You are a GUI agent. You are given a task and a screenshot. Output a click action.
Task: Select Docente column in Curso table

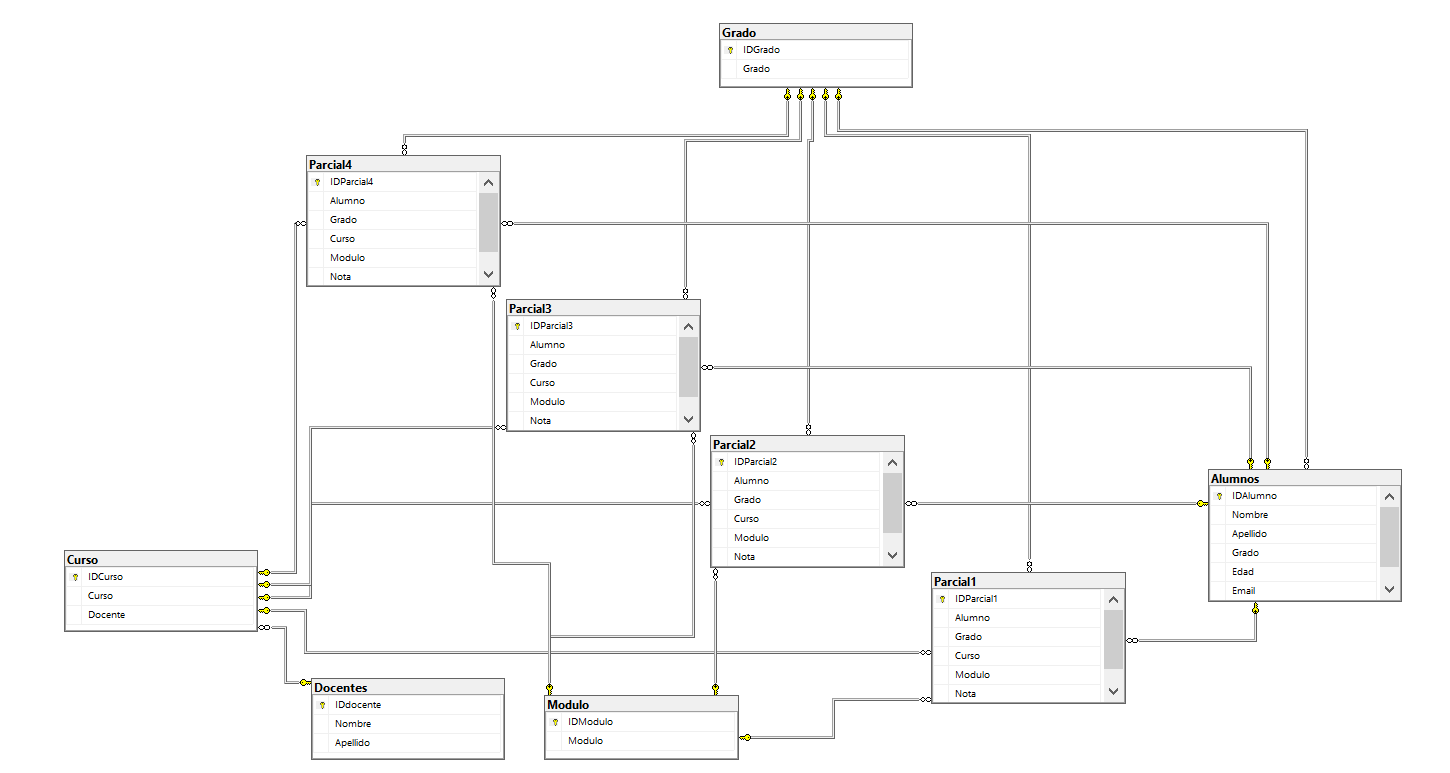[x=161, y=615]
